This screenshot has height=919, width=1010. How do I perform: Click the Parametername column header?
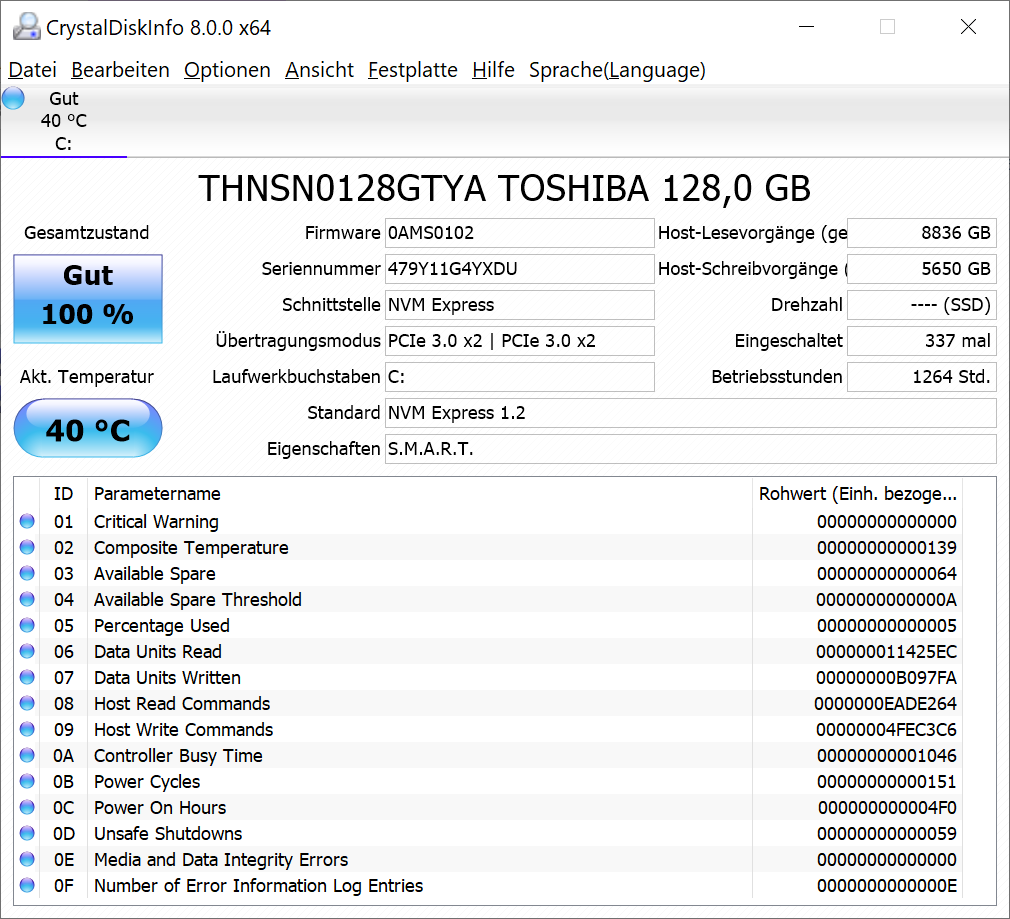(420, 494)
